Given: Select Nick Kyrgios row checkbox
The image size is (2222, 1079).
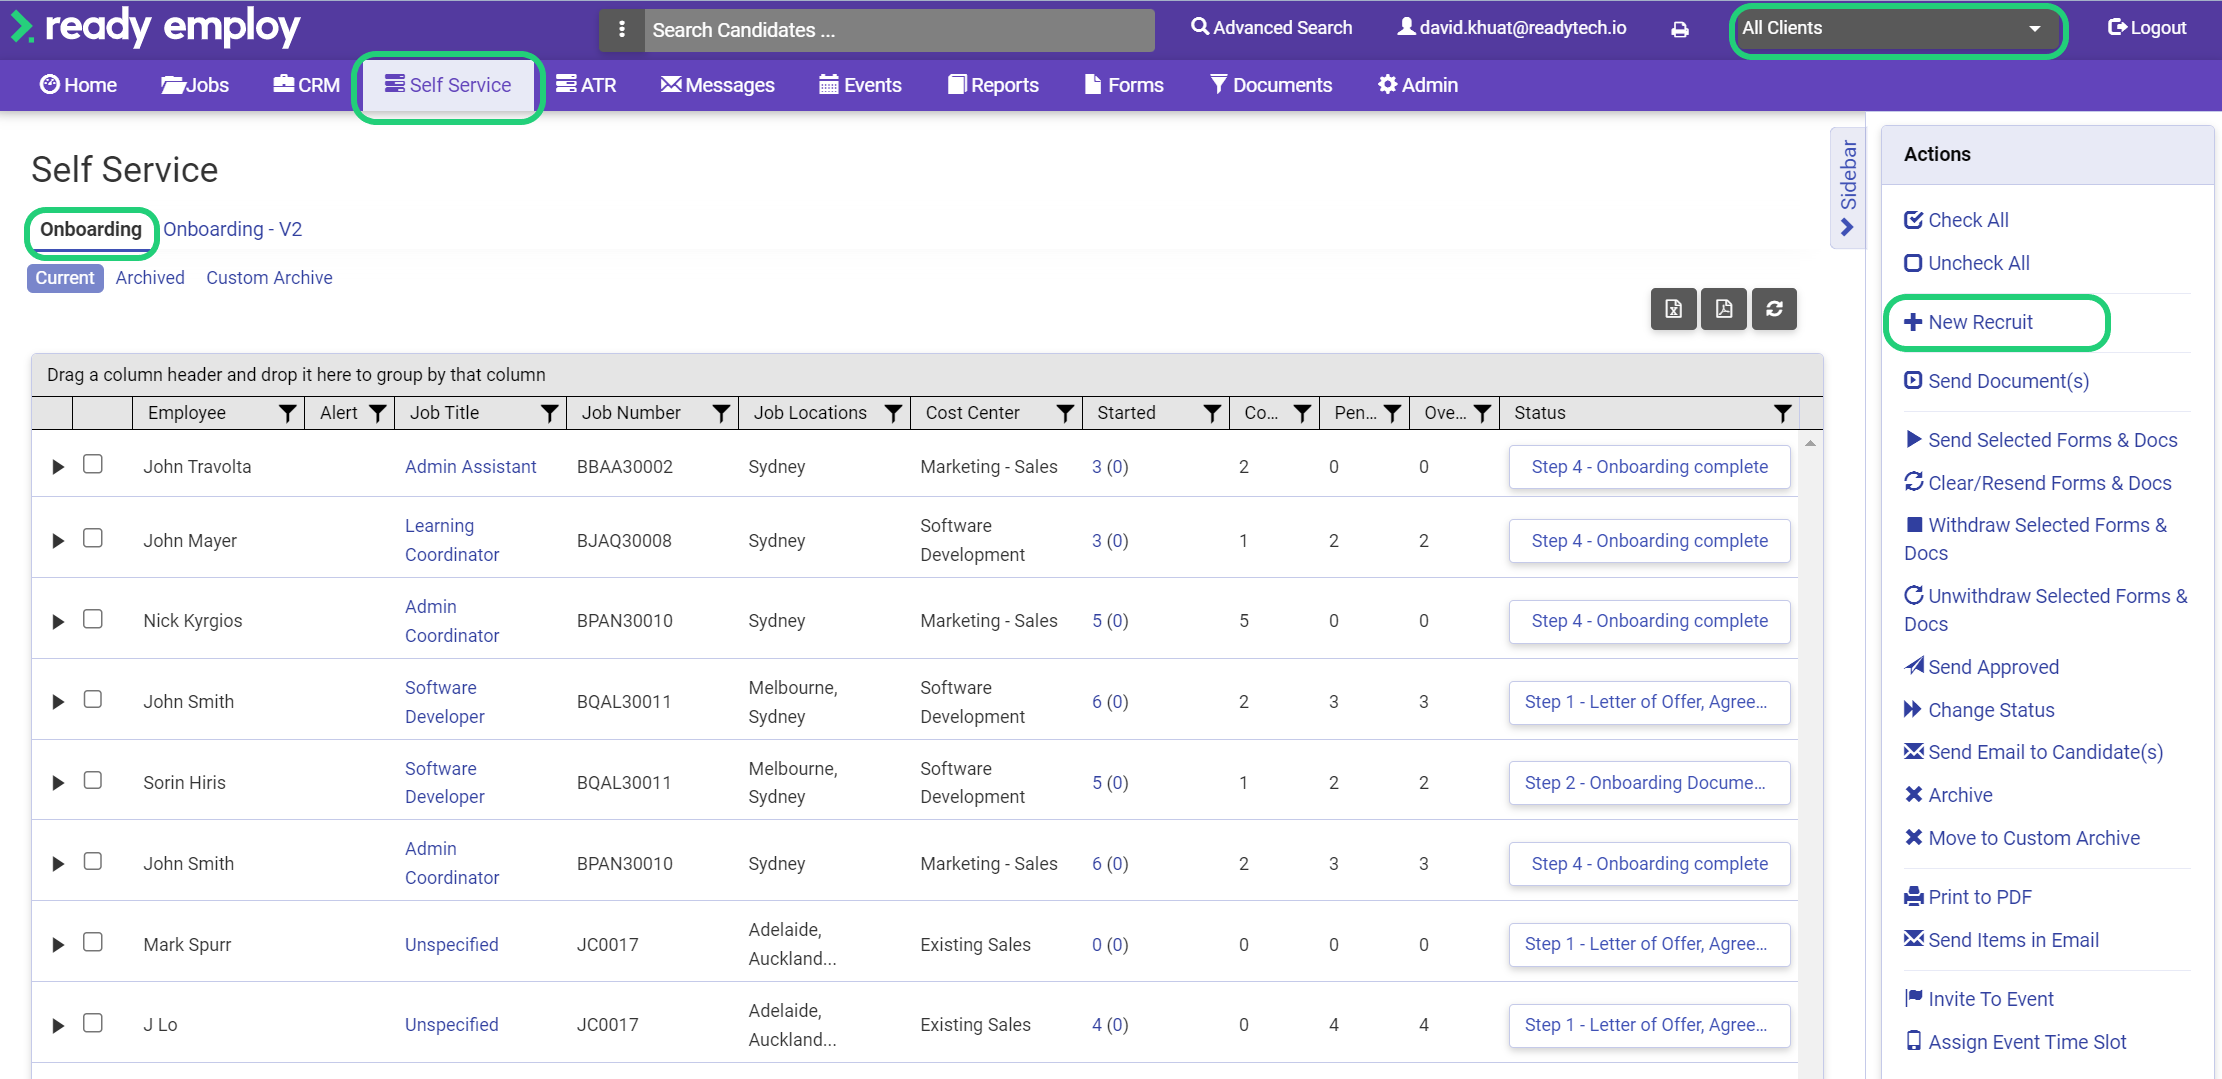Looking at the screenshot, I should (93, 619).
